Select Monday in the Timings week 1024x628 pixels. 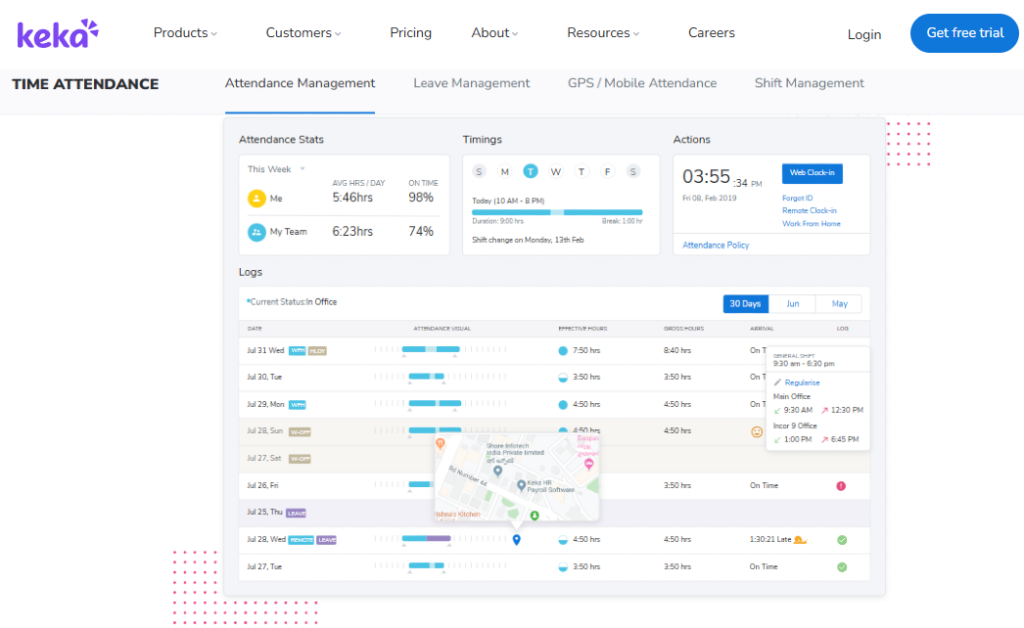(x=505, y=172)
